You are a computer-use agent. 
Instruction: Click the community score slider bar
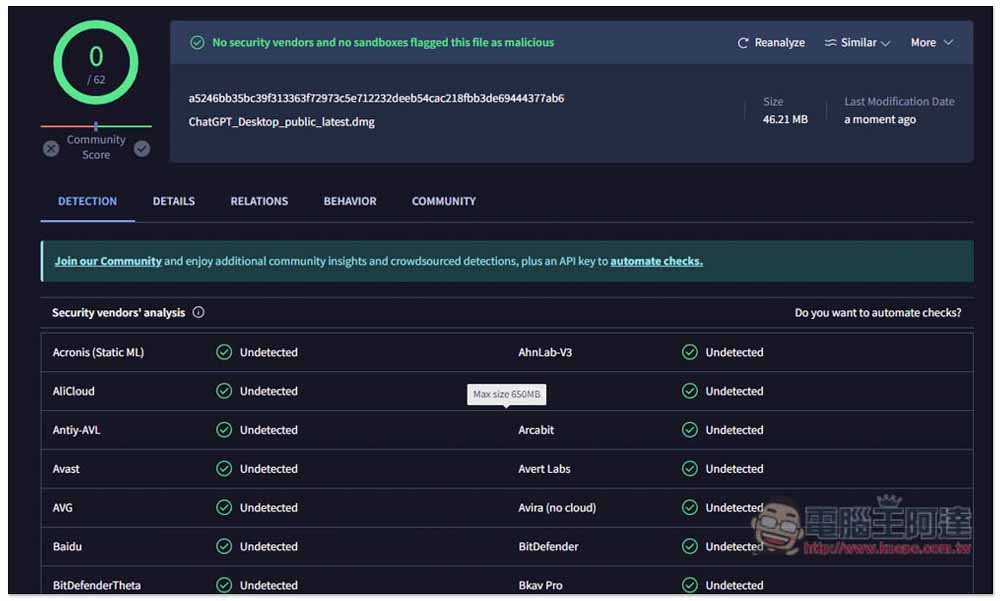96,126
